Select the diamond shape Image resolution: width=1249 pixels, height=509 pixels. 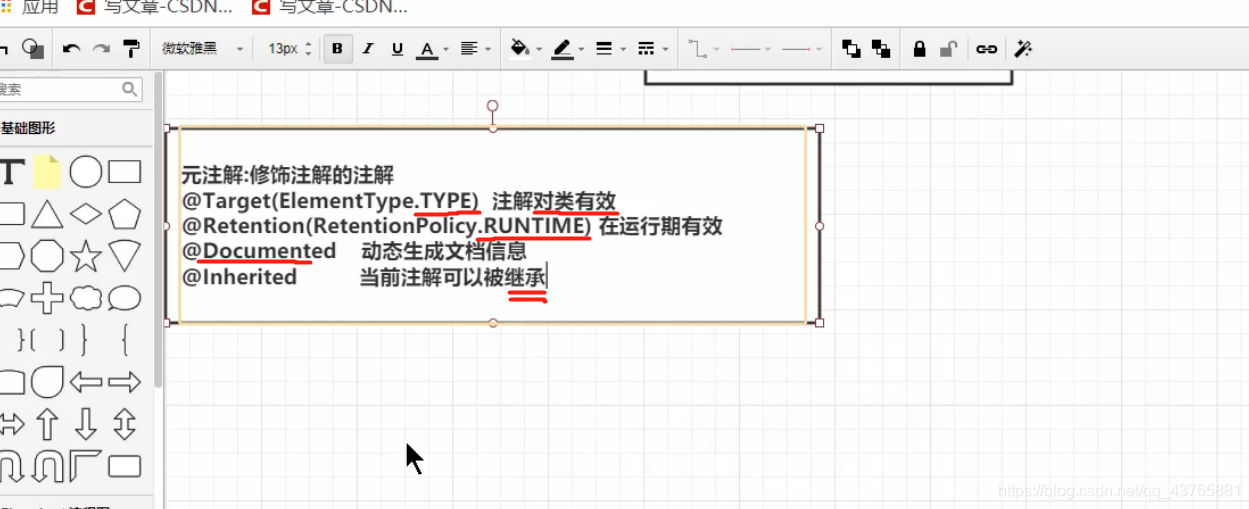click(86, 214)
